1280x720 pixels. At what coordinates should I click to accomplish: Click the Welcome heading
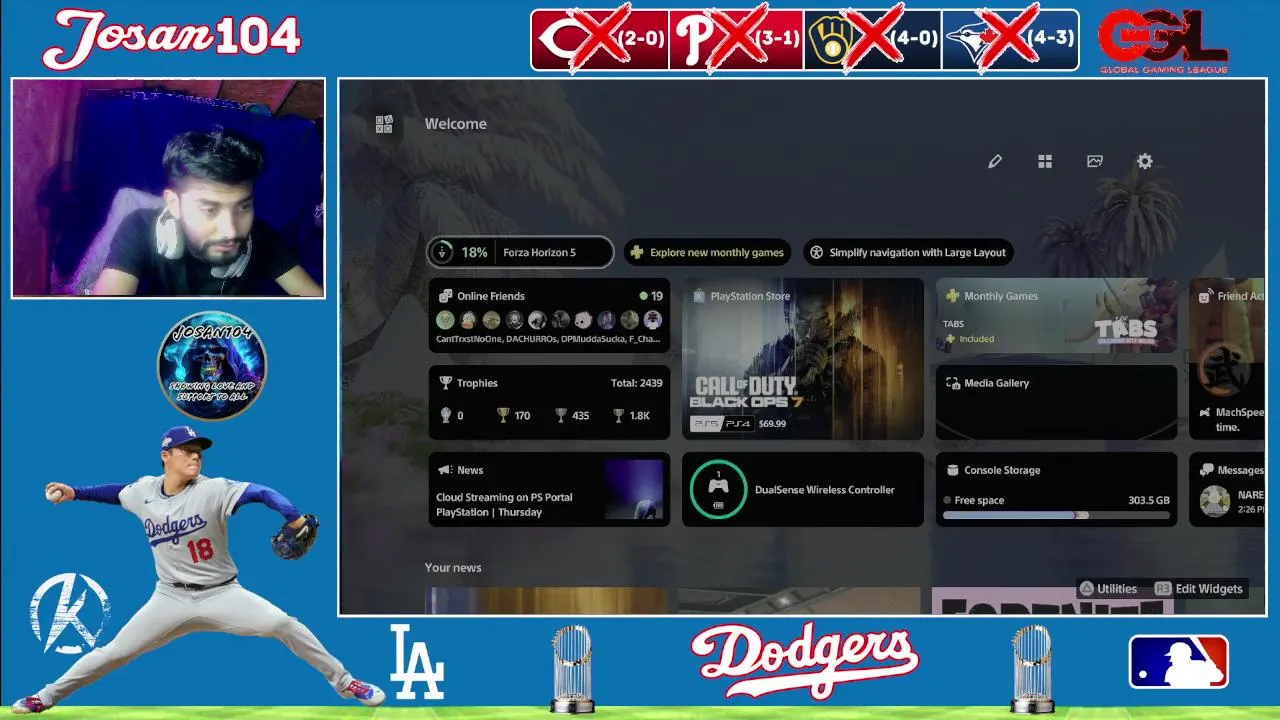click(456, 124)
